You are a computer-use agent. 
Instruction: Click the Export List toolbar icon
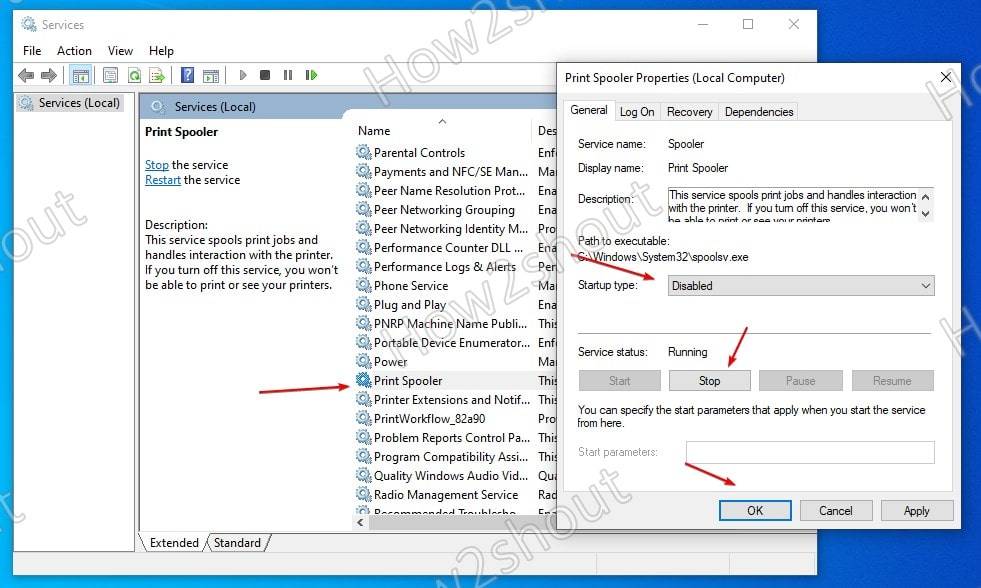157,76
